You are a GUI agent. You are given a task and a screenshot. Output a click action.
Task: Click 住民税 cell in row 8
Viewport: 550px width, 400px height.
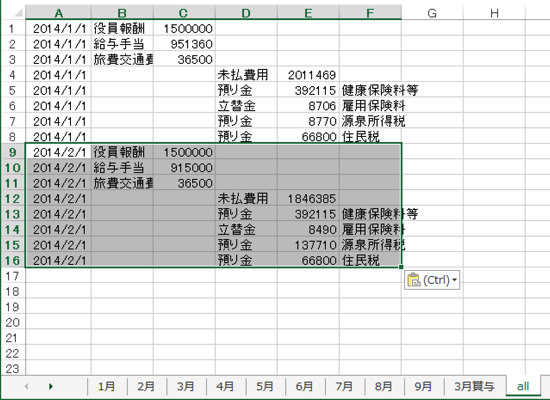point(370,136)
